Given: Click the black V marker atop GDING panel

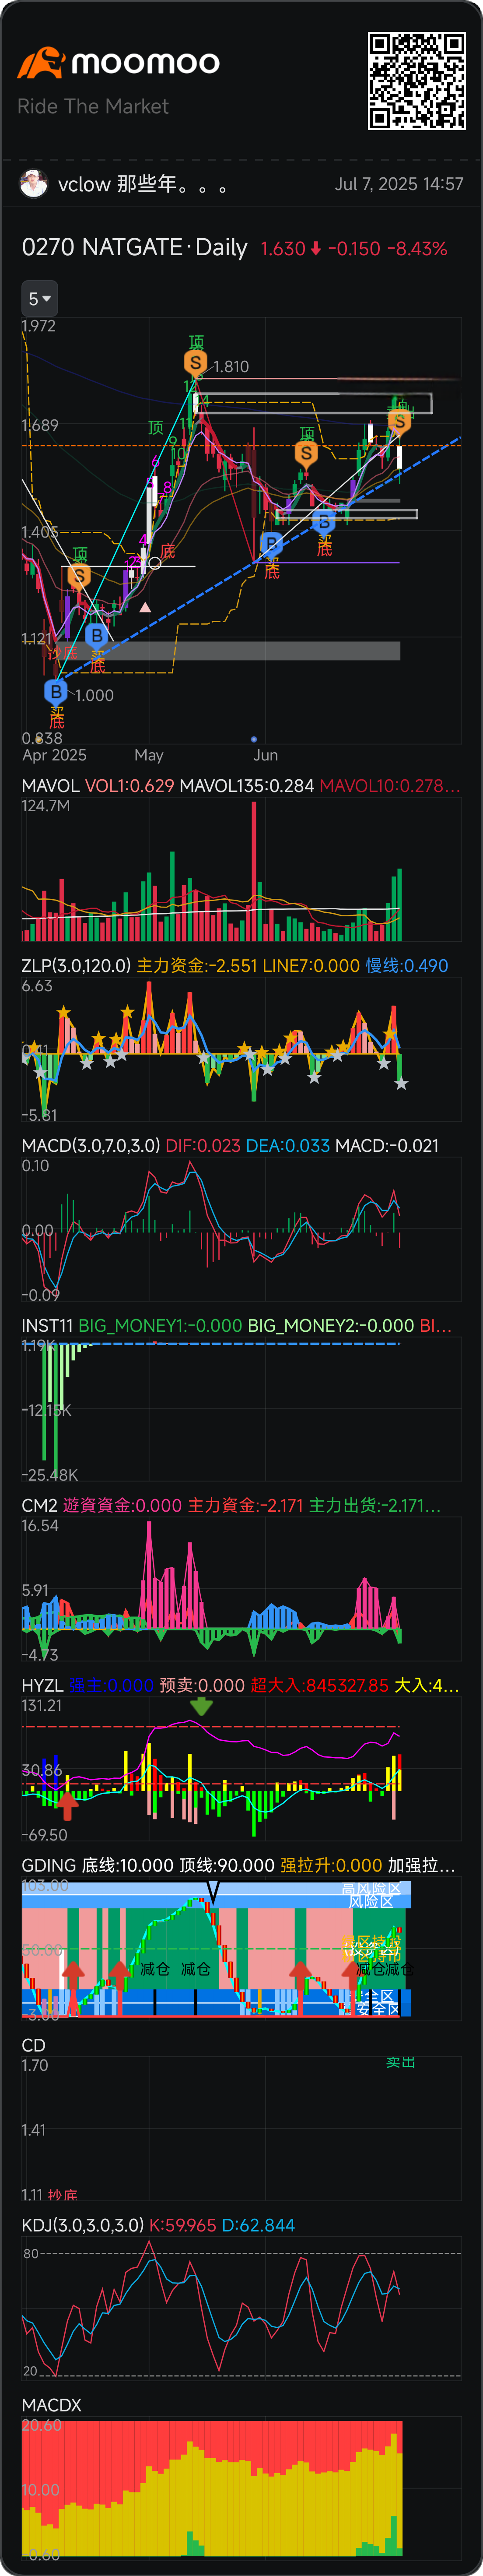Looking at the screenshot, I should 212,1892.
